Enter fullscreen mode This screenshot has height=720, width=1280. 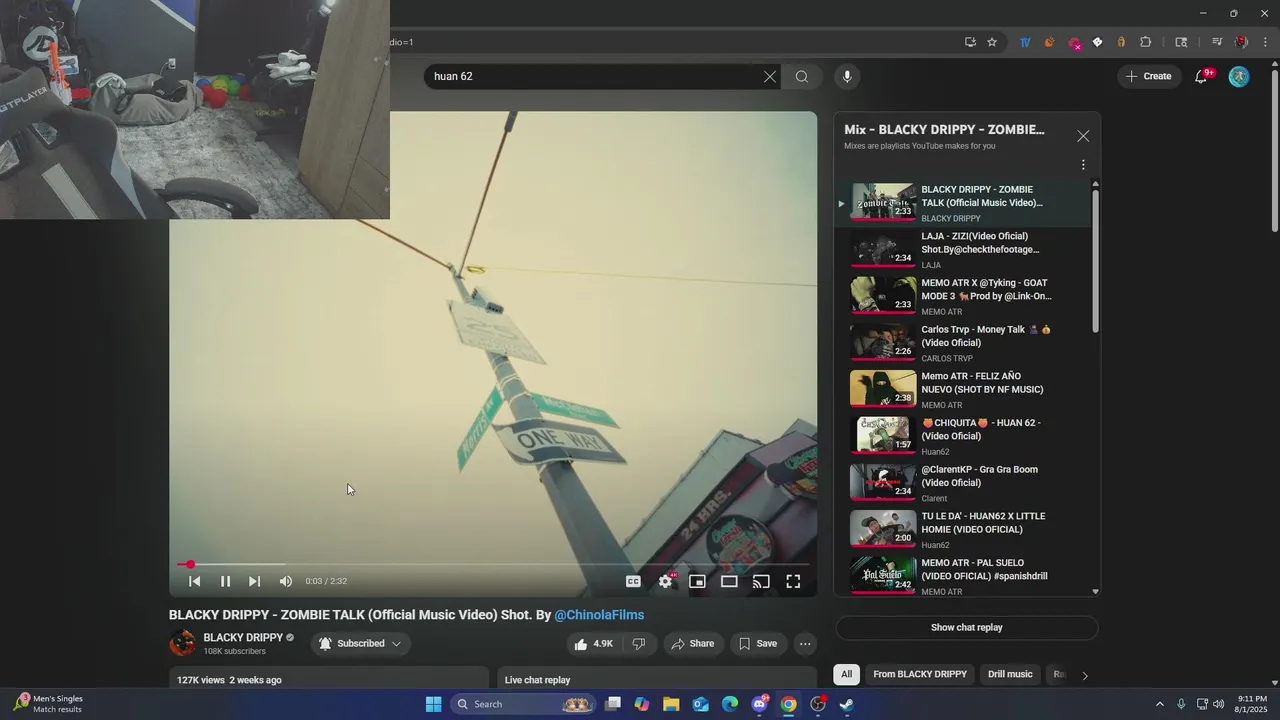click(x=793, y=581)
